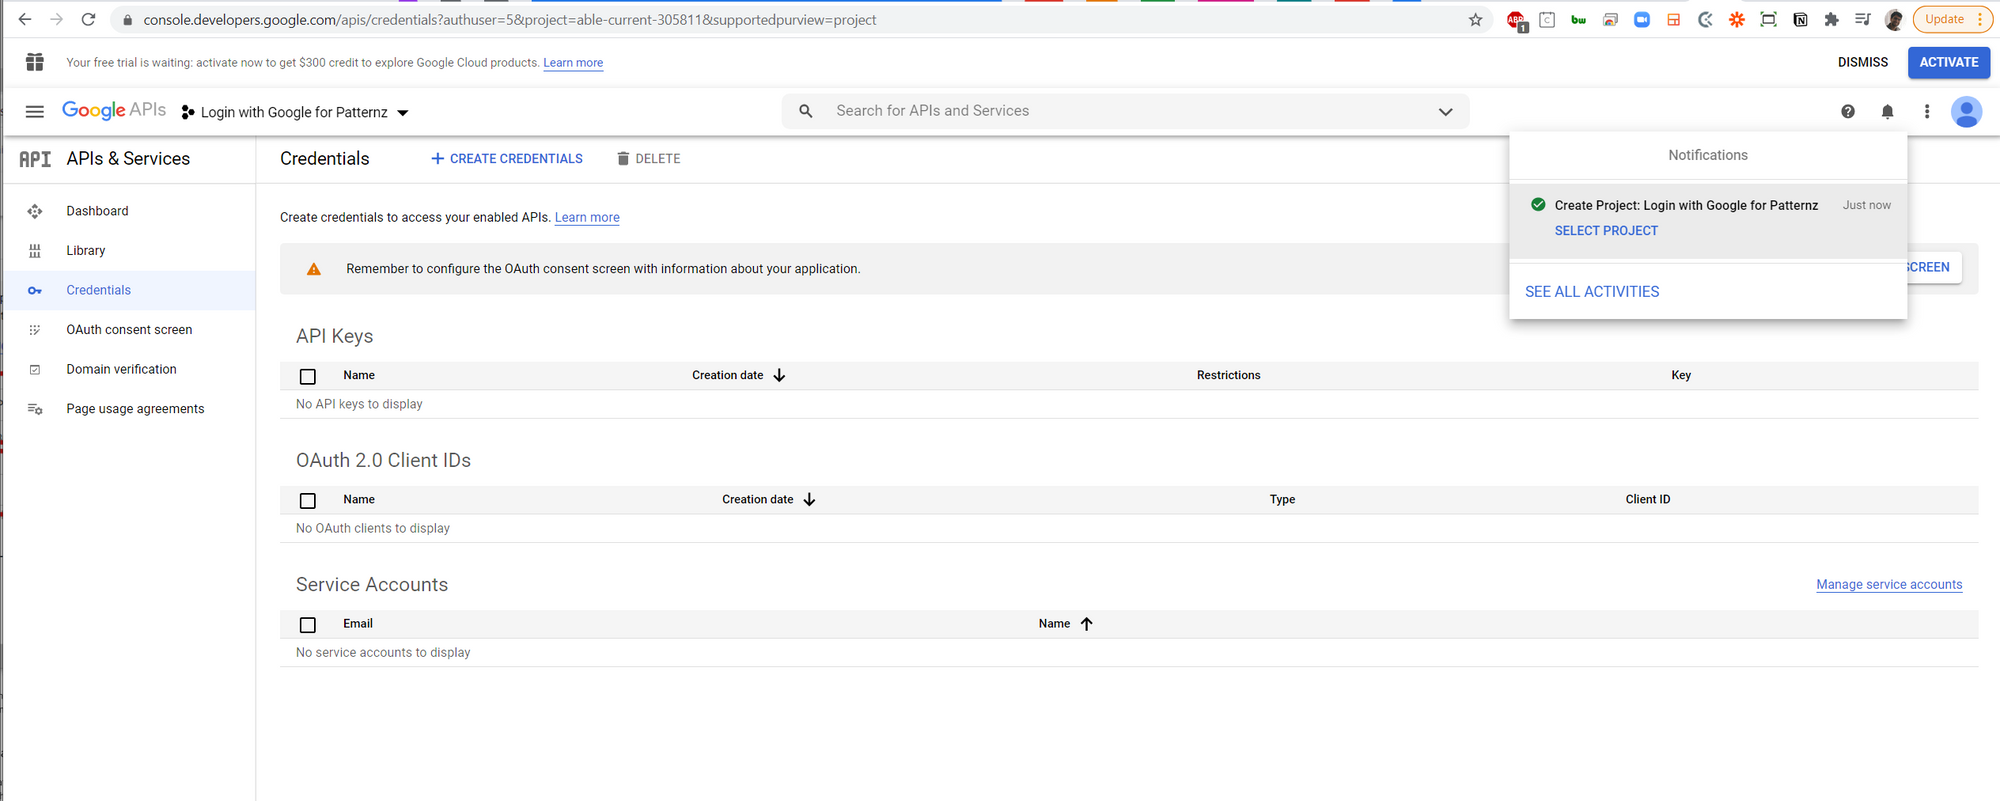Open the Dashboard page
2000x801 pixels.
[97, 211]
